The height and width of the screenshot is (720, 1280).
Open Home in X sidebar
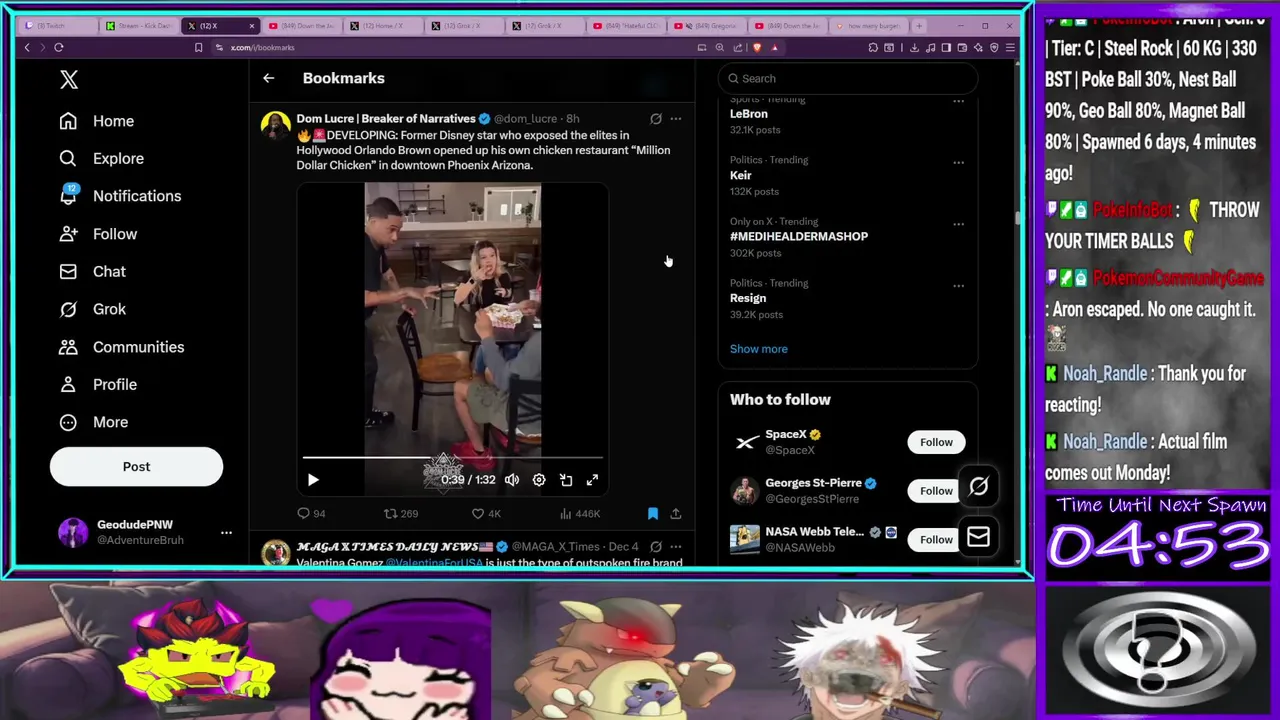96,121
